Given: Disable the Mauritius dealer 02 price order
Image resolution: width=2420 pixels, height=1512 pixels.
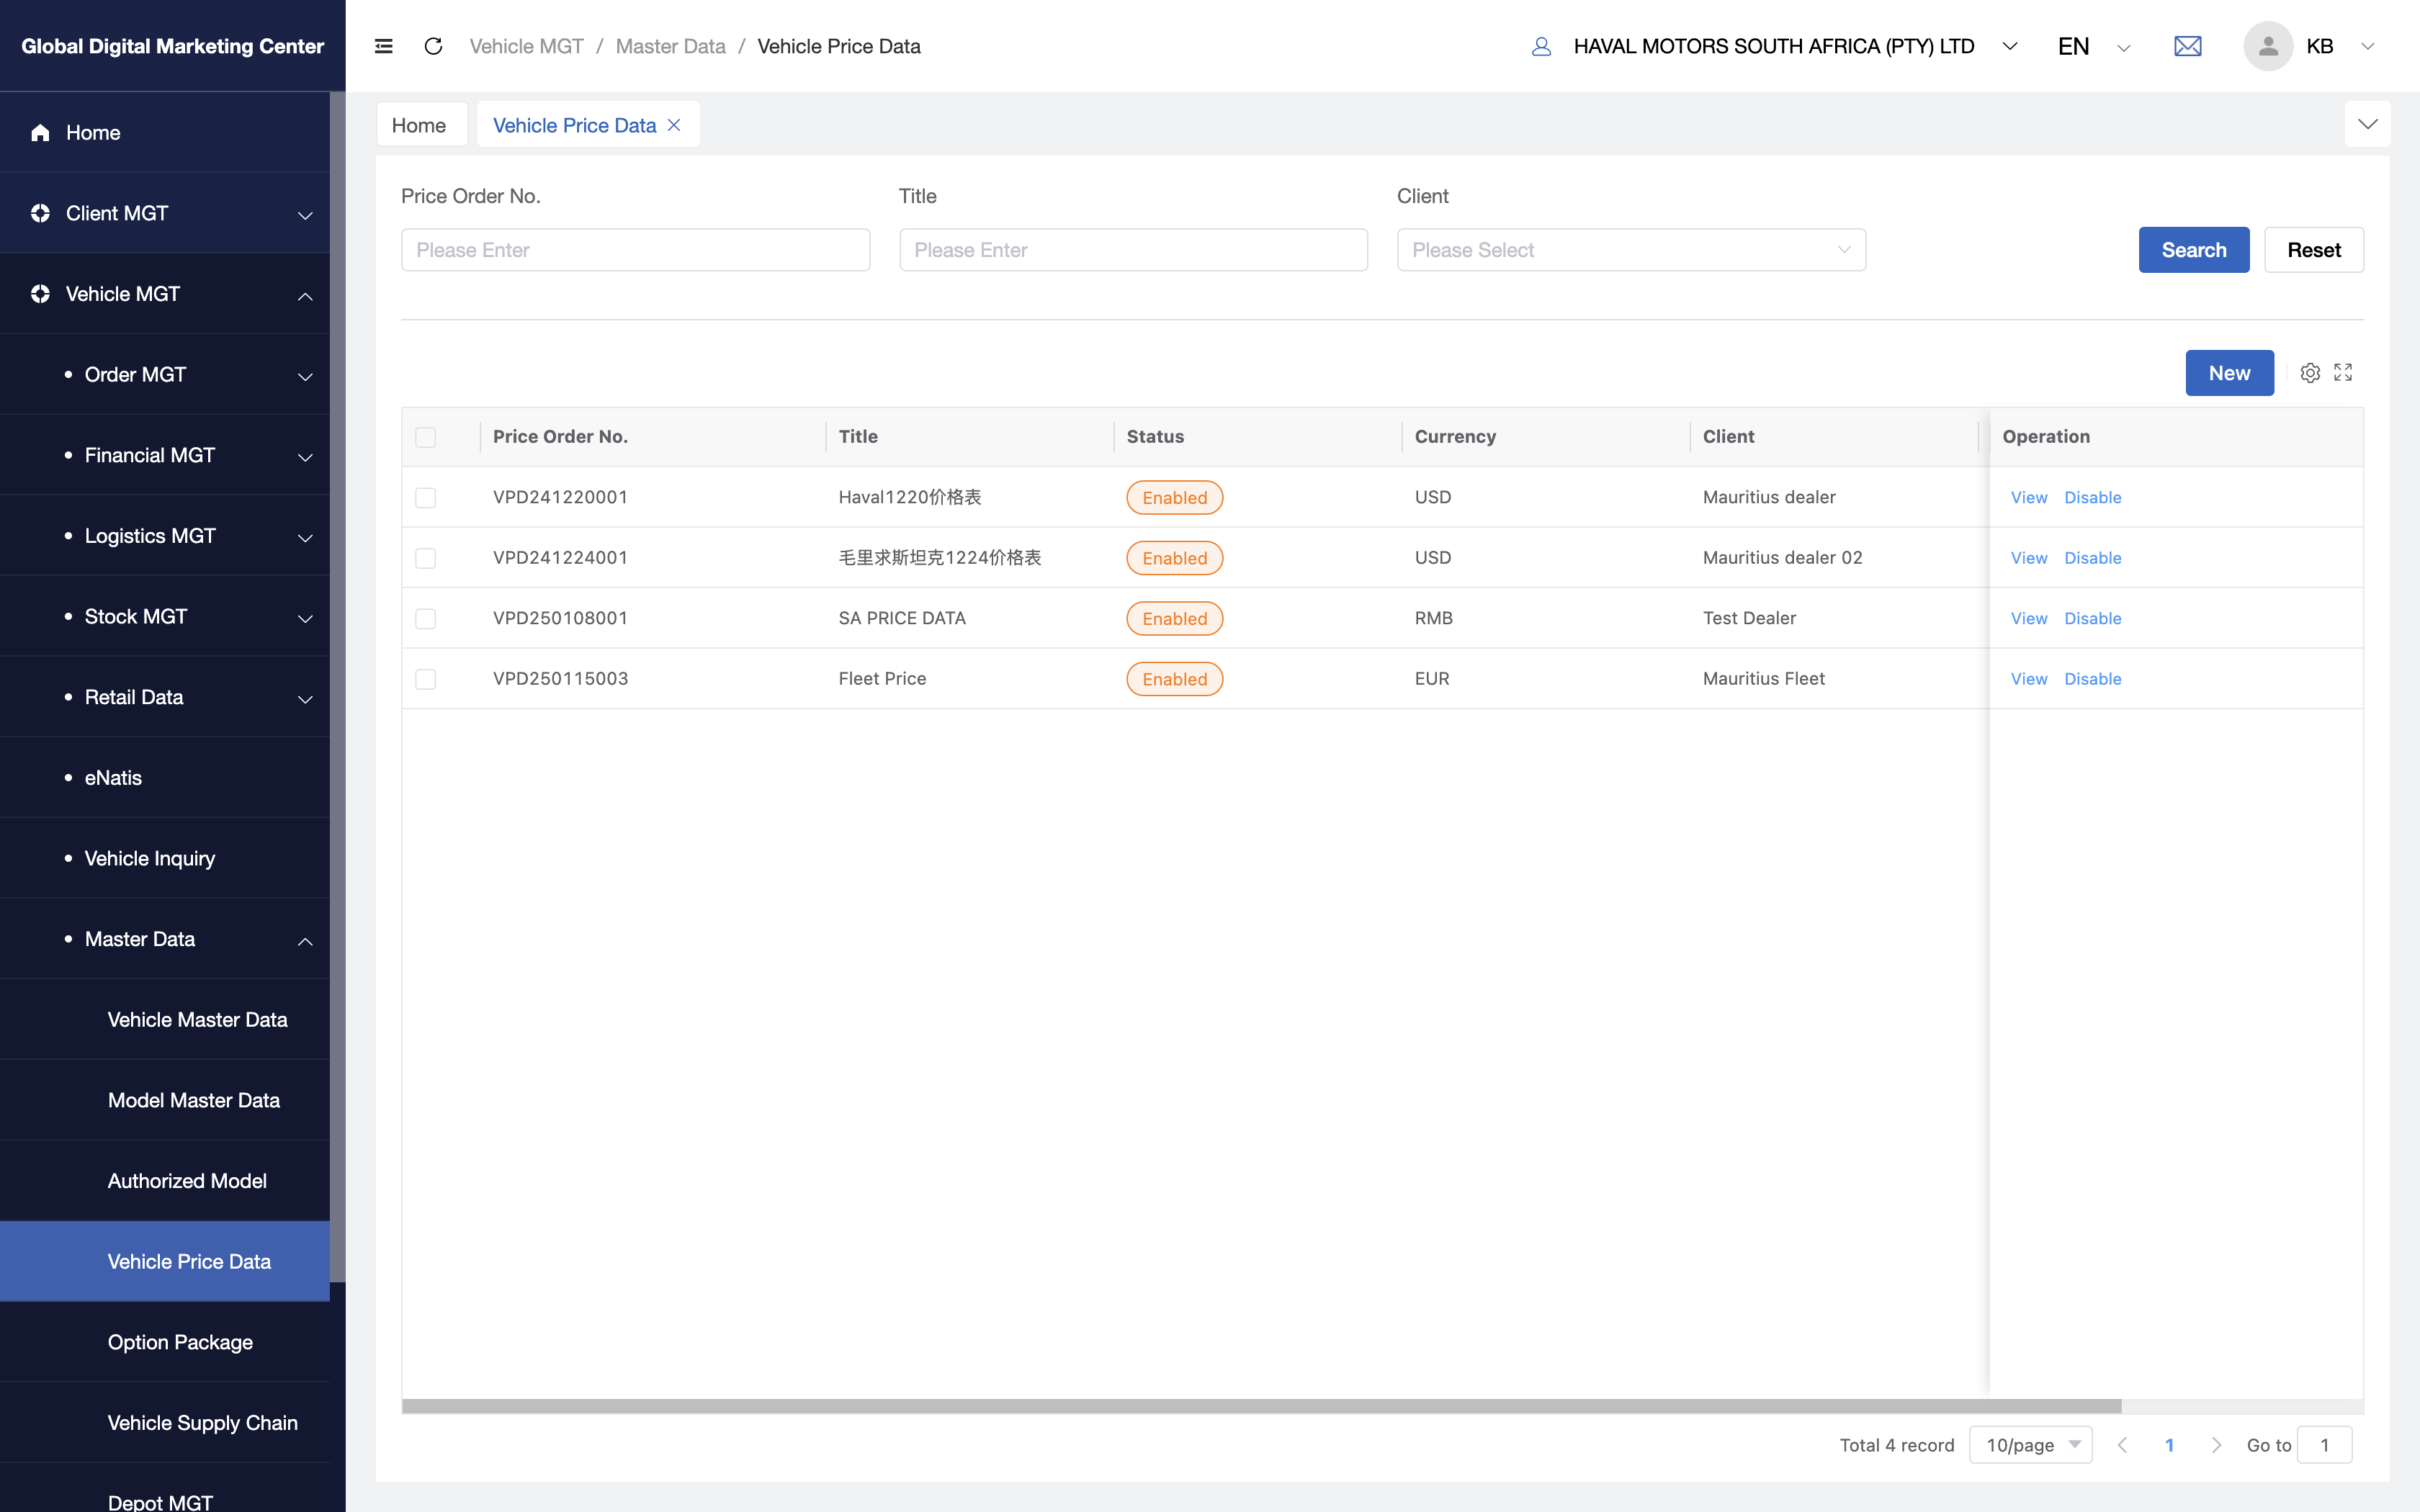Looking at the screenshot, I should (x=2092, y=558).
